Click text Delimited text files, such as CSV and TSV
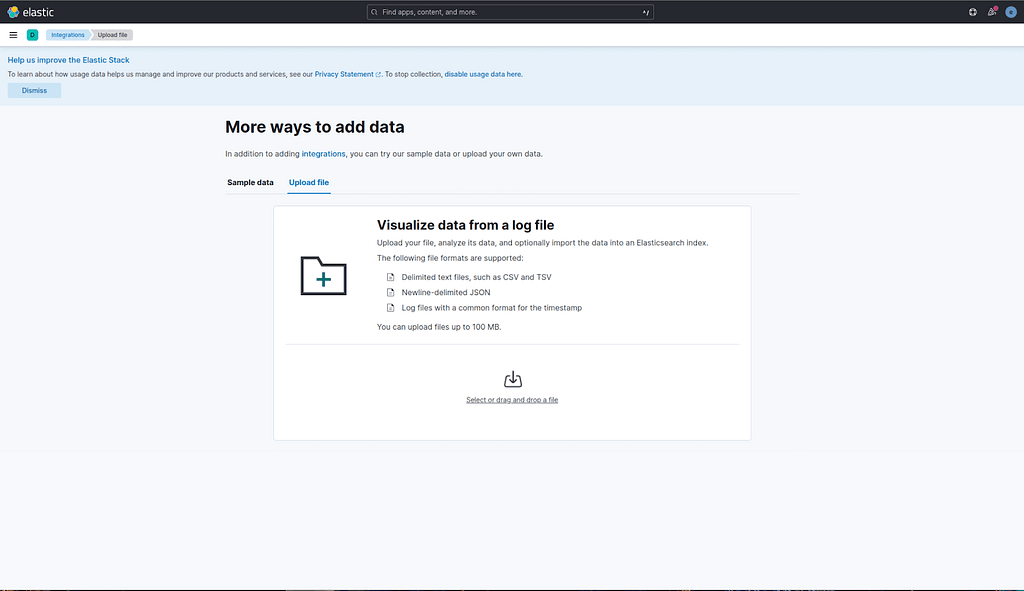Screen dimensions: 1024x591 pos(476,277)
